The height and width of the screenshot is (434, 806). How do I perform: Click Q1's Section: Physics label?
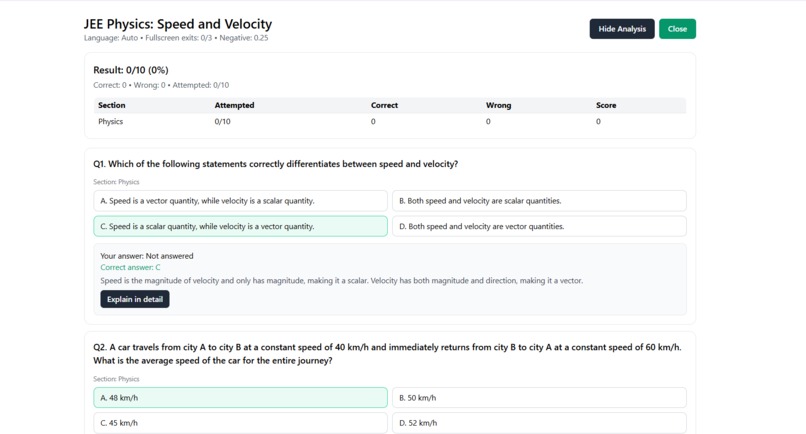[116, 182]
